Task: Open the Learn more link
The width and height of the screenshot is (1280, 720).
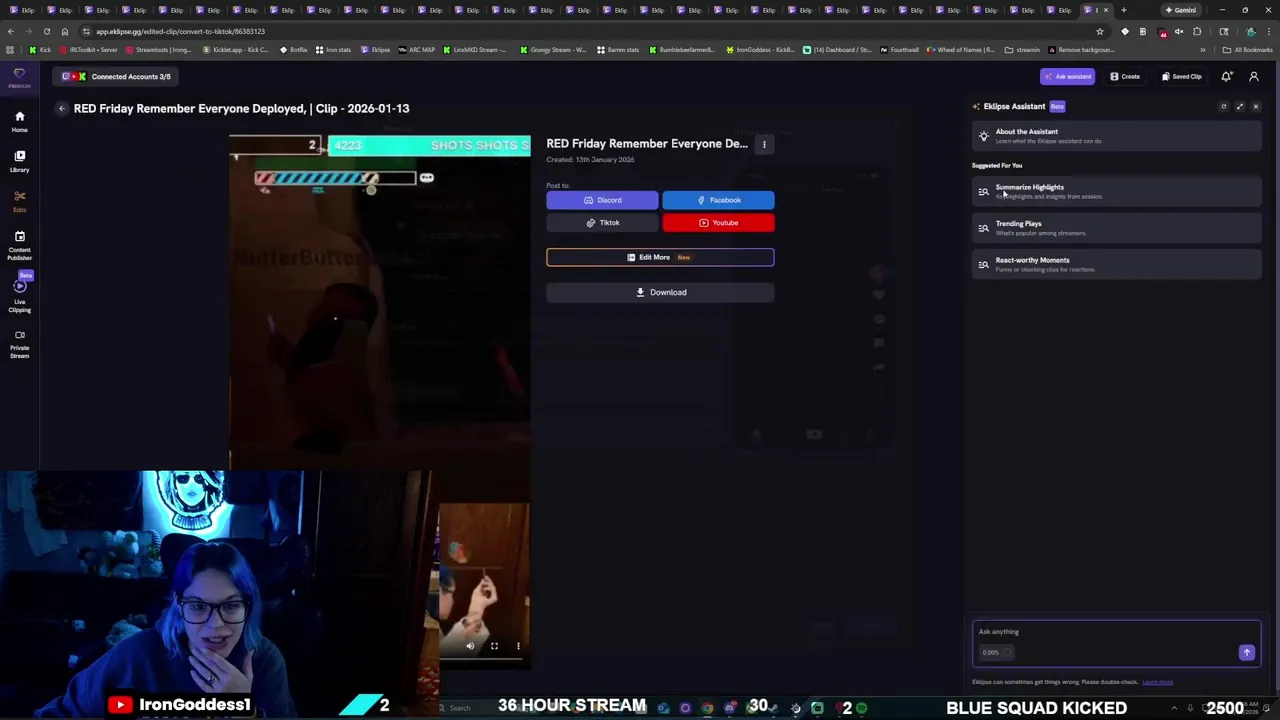Action: coord(1157,682)
